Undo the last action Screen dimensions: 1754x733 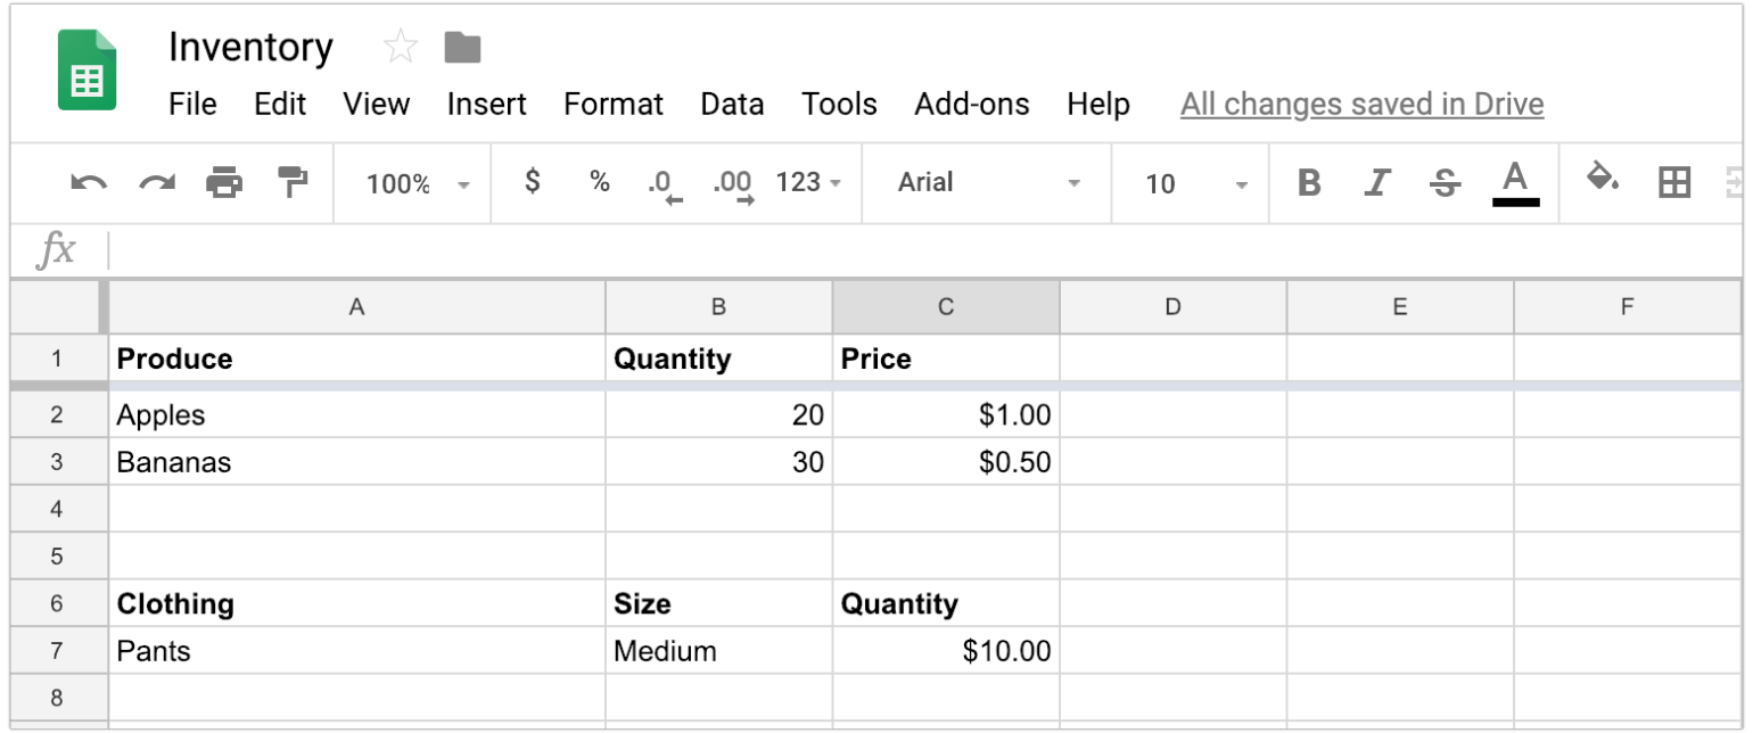[88, 183]
